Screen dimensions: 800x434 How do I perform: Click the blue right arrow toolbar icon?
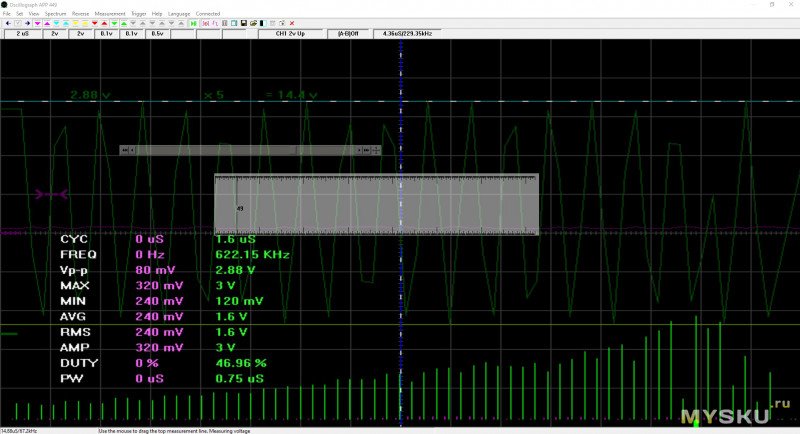28,23
